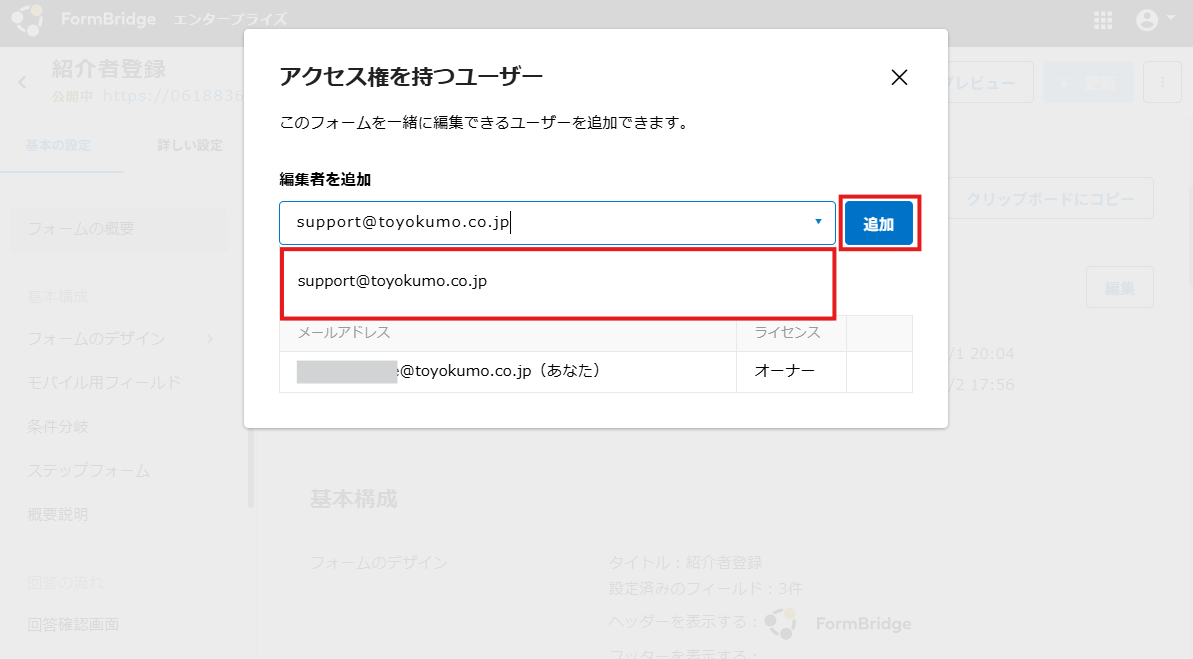Close the アクセス権を持つユーザー dialog
Screen dimensions: 1193x659
[899, 78]
